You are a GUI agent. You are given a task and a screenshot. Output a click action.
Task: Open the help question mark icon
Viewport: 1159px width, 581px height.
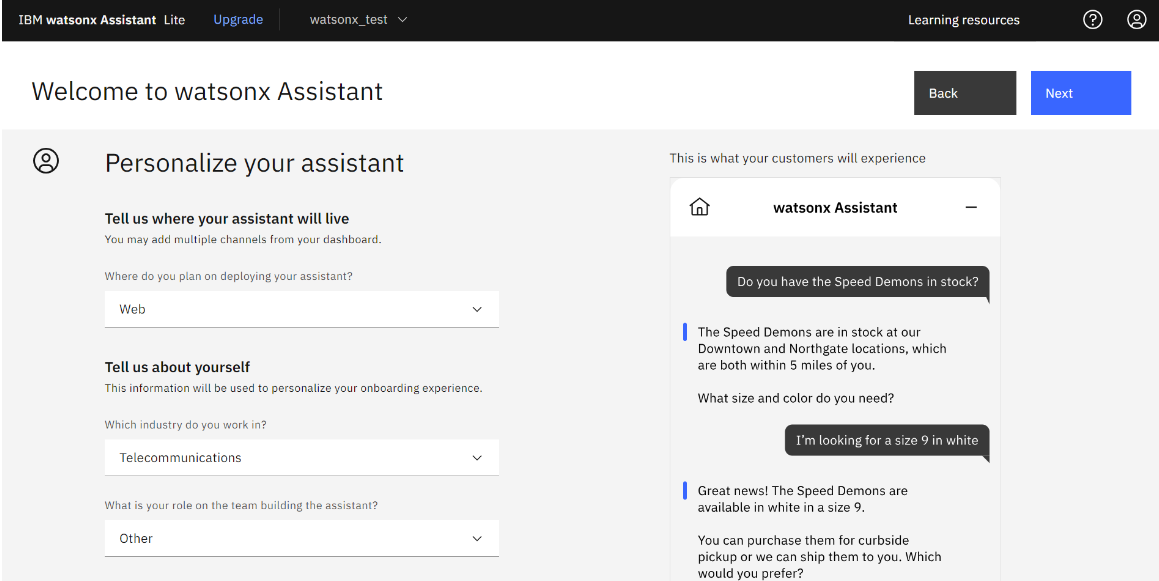(x=1092, y=20)
